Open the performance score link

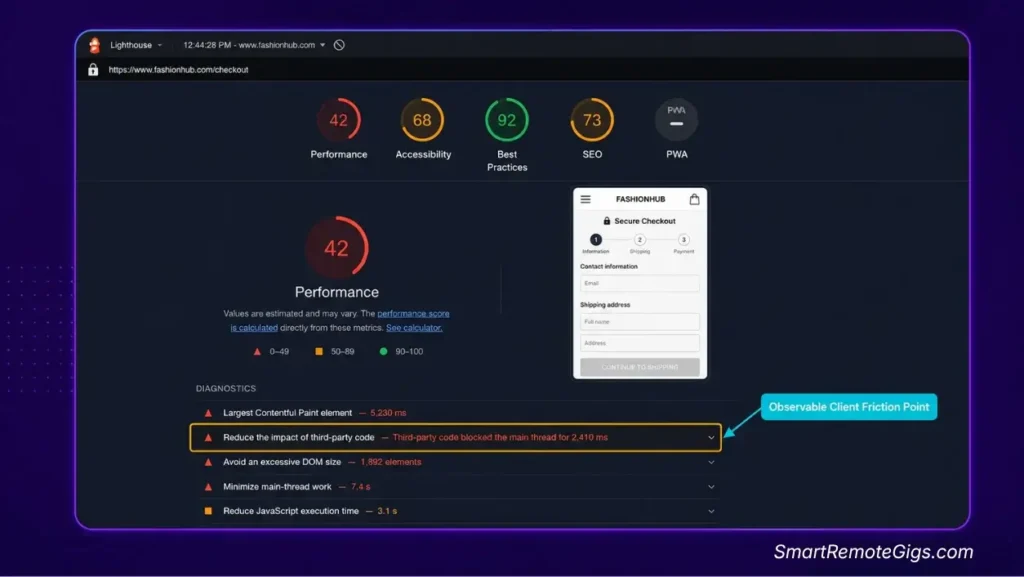point(413,313)
